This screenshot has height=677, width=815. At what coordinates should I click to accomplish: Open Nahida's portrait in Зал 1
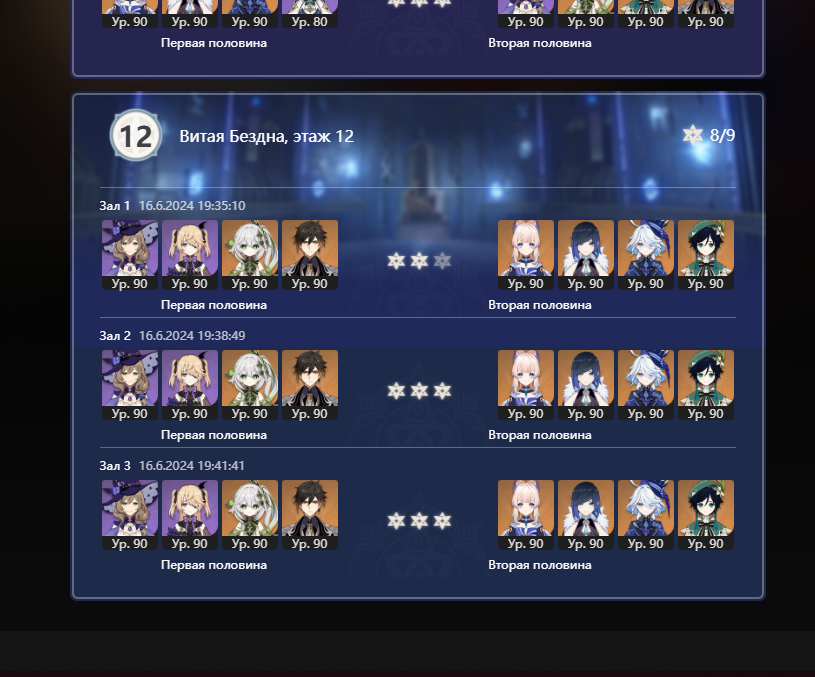tap(250, 255)
